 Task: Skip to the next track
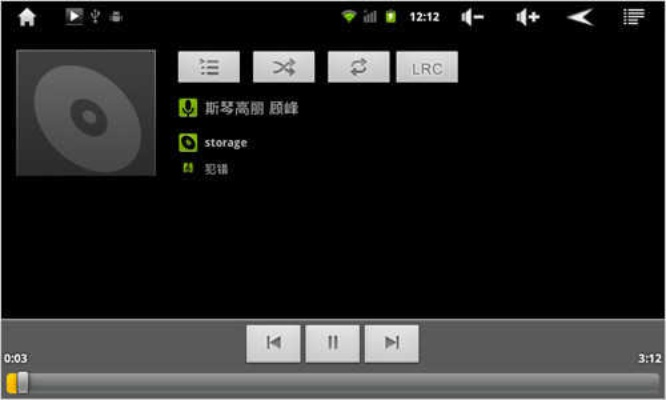tap(392, 344)
